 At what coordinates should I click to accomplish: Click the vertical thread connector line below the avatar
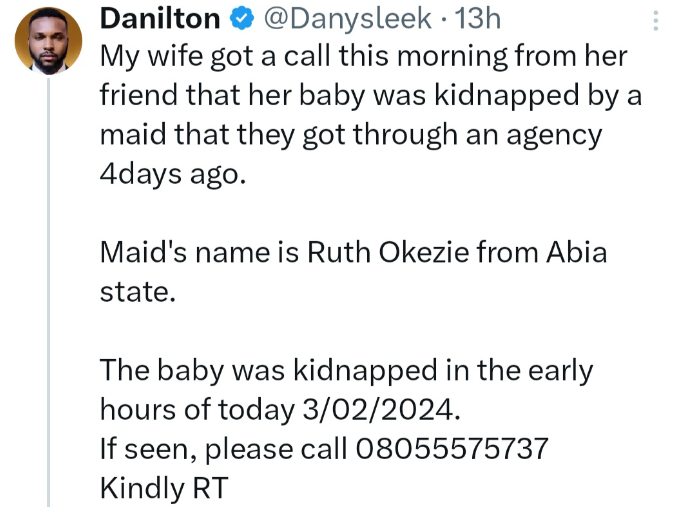(49, 292)
